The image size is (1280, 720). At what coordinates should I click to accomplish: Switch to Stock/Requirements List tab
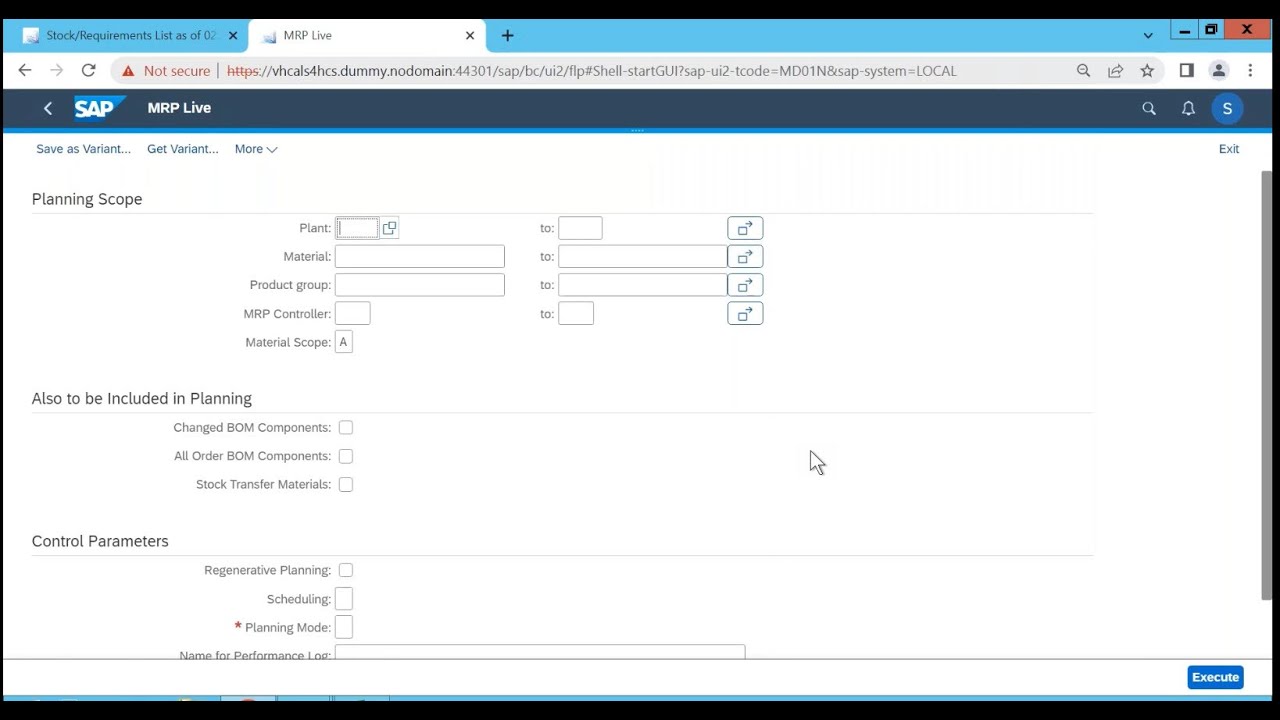pos(130,35)
